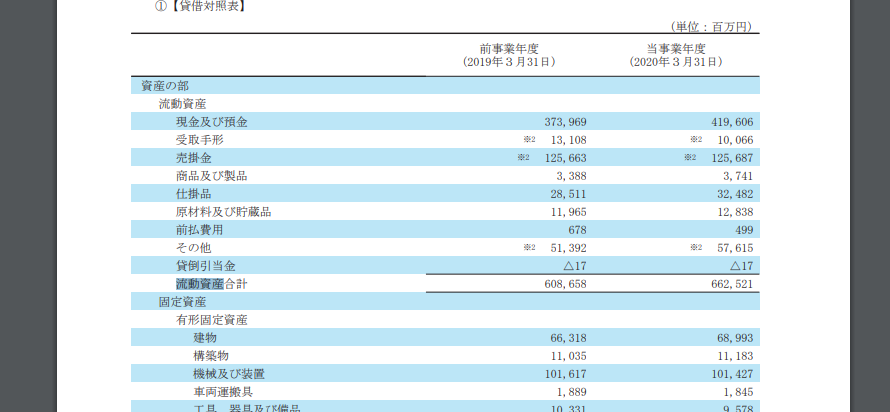Click the 資産の部 heading row
Screen dimensions: 890x412
446,86
